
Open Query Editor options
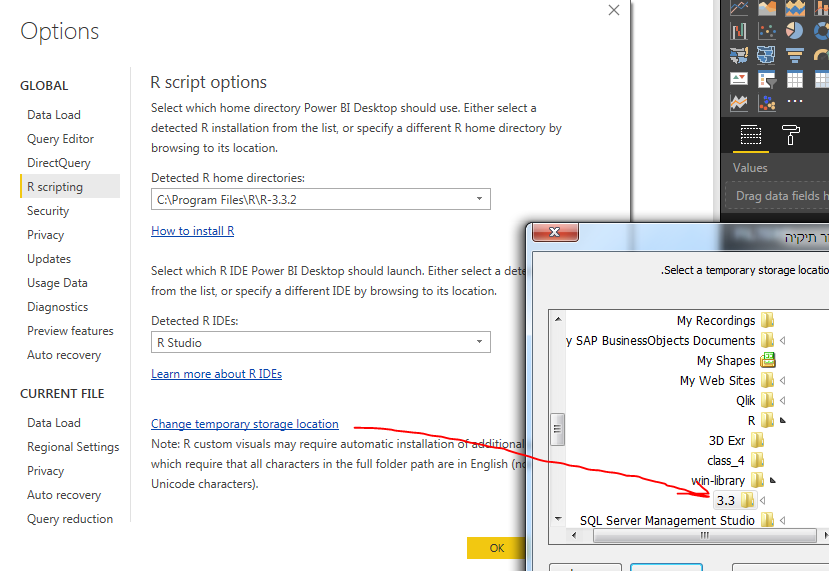(60, 139)
